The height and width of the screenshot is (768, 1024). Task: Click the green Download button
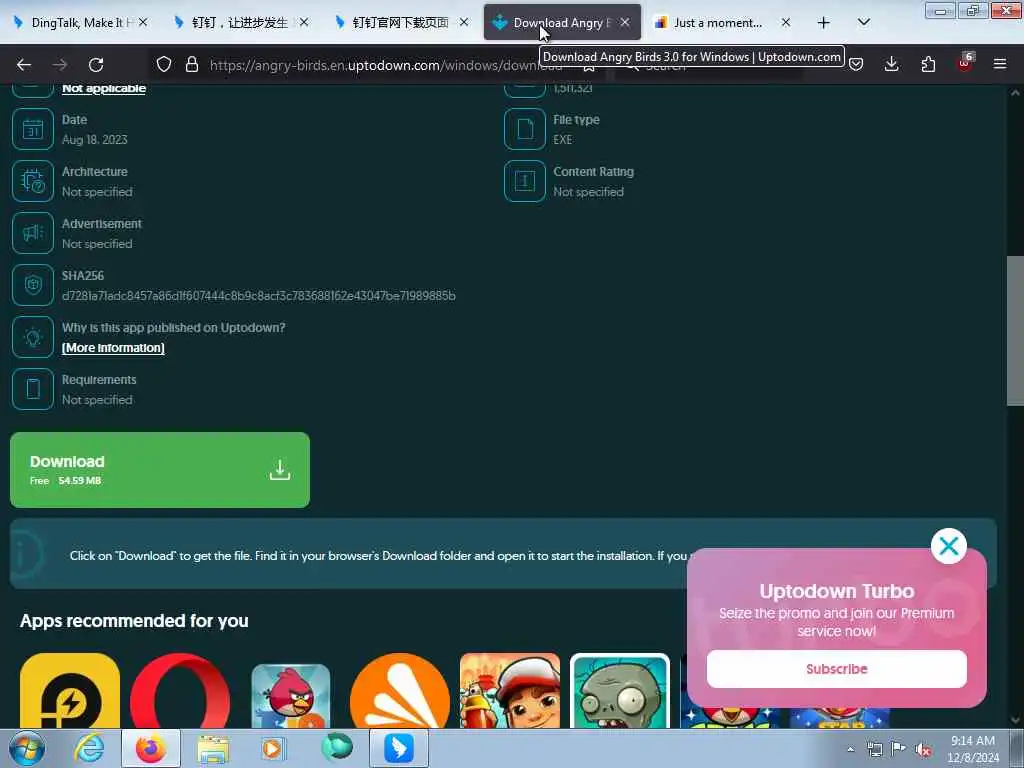pyautogui.click(x=160, y=470)
